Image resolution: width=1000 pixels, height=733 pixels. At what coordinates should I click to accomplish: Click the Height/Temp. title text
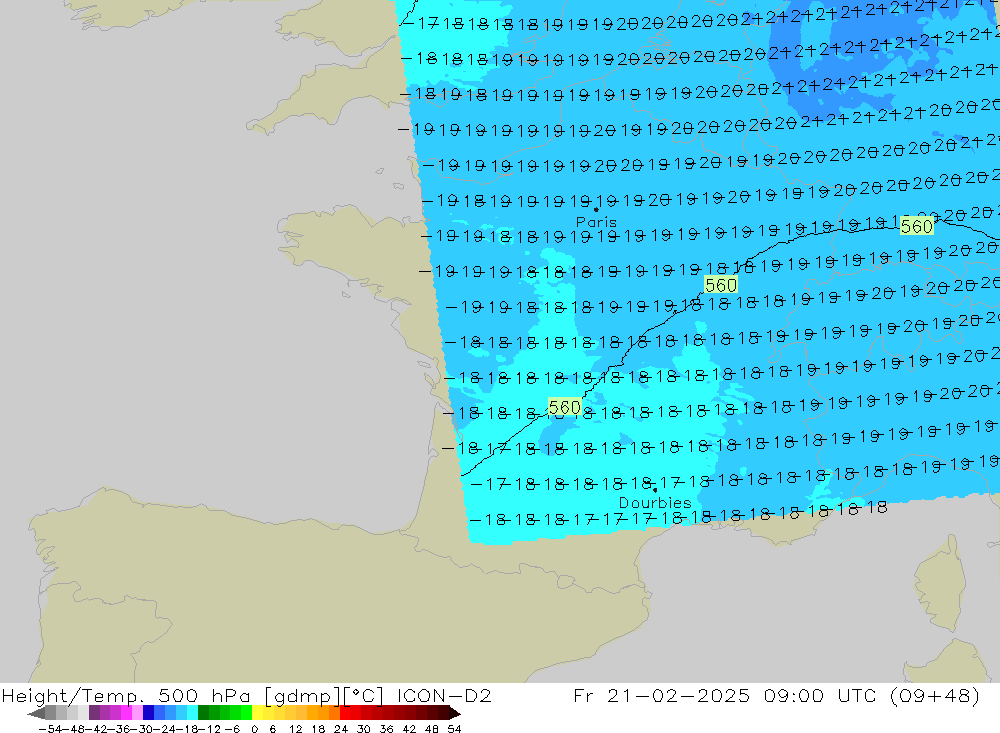(73, 696)
